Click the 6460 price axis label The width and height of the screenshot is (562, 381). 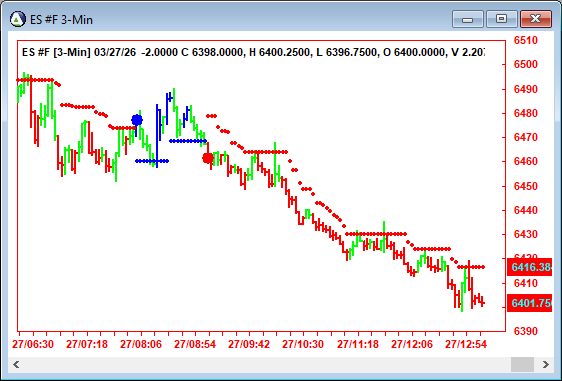click(x=526, y=161)
